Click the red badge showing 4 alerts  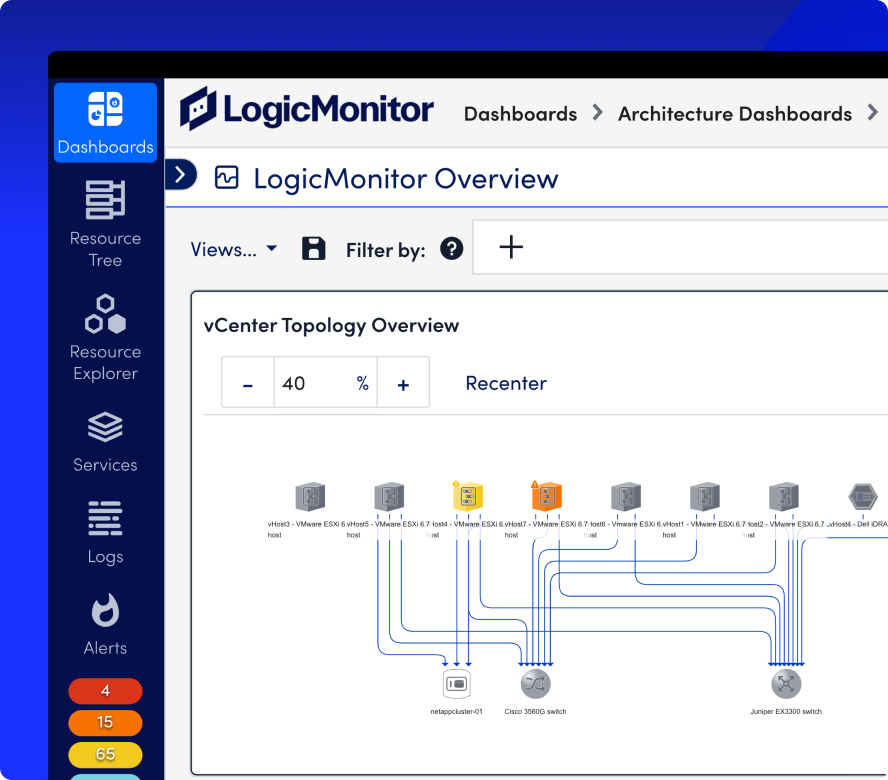pos(105,691)
